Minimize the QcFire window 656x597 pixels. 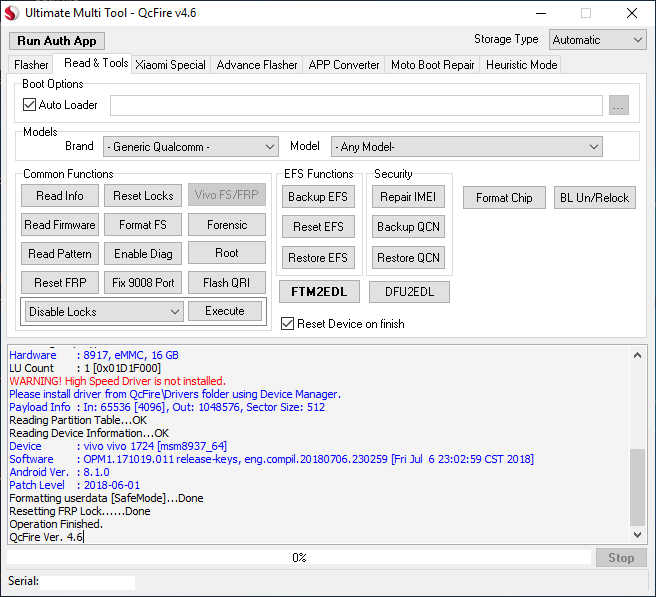coord(541,13)
